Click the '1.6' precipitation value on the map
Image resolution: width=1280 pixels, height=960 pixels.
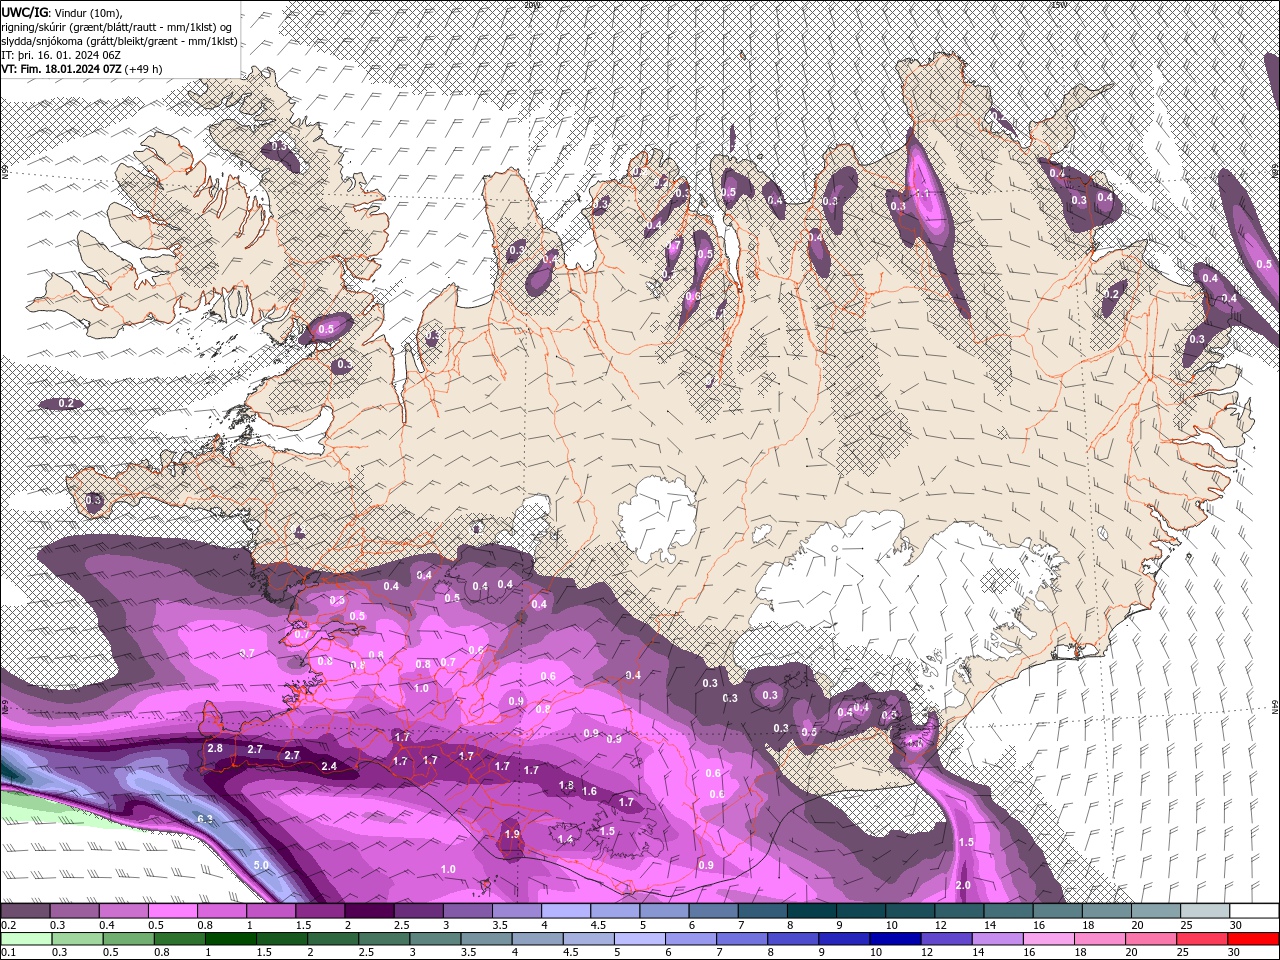point(590,791)
